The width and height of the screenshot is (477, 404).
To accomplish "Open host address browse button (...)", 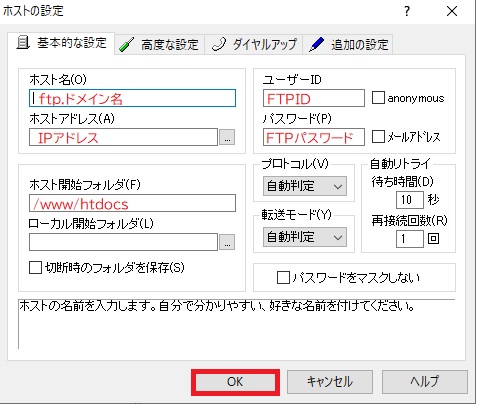I will pos(227,137).
